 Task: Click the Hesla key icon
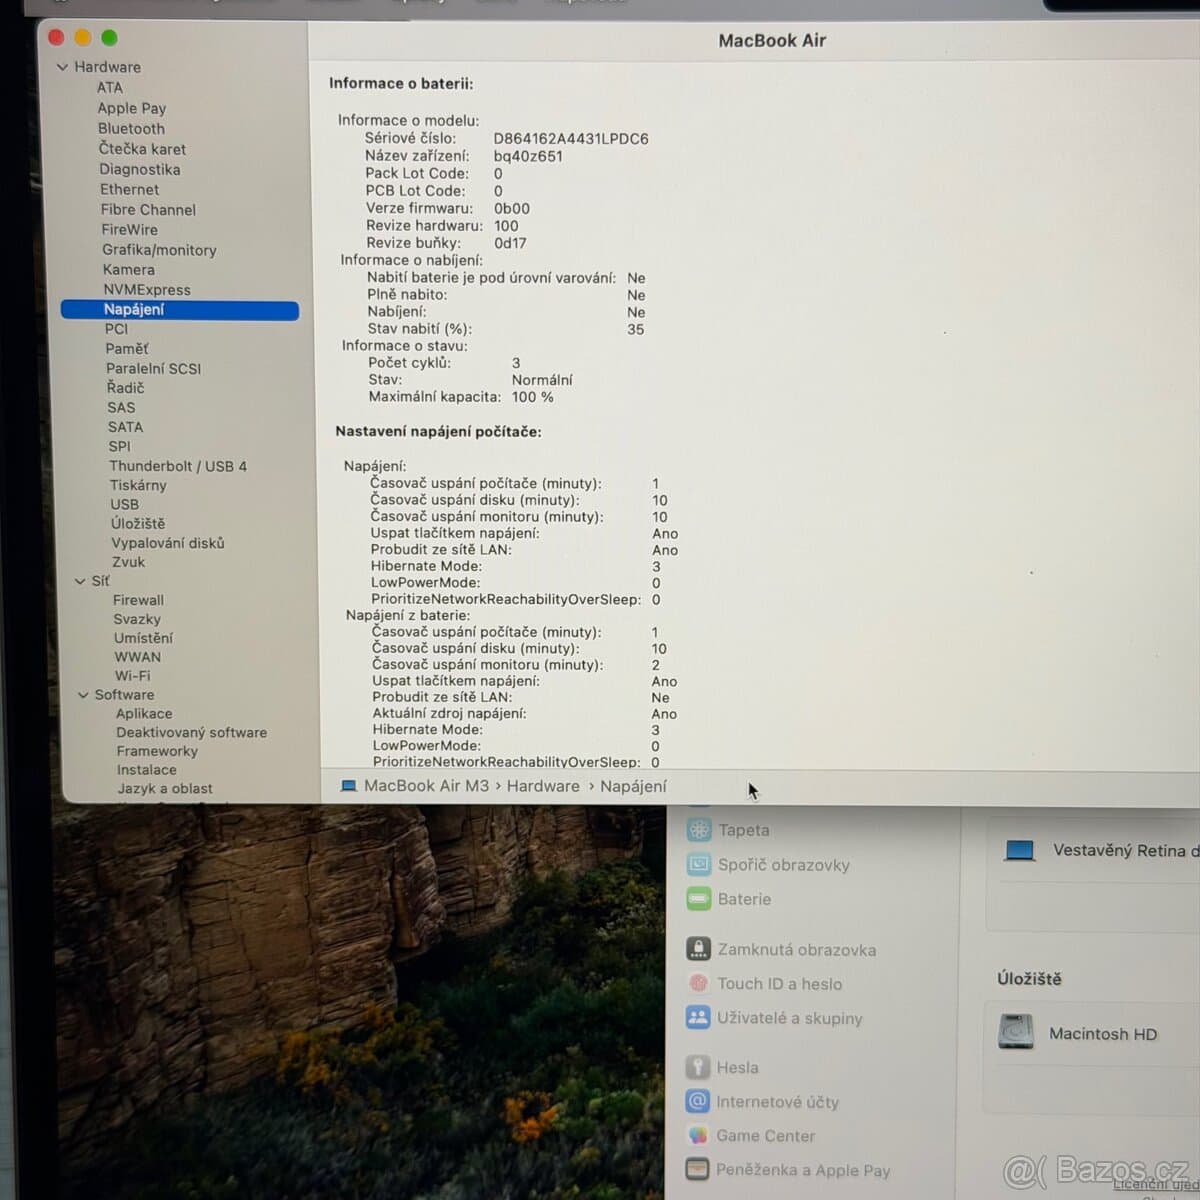[x=698, y=1067]
